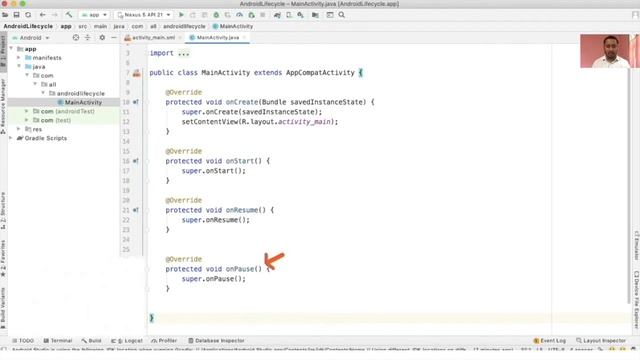Open the AVD Manager phone icon
640x360 pixels.
(289, 15)
